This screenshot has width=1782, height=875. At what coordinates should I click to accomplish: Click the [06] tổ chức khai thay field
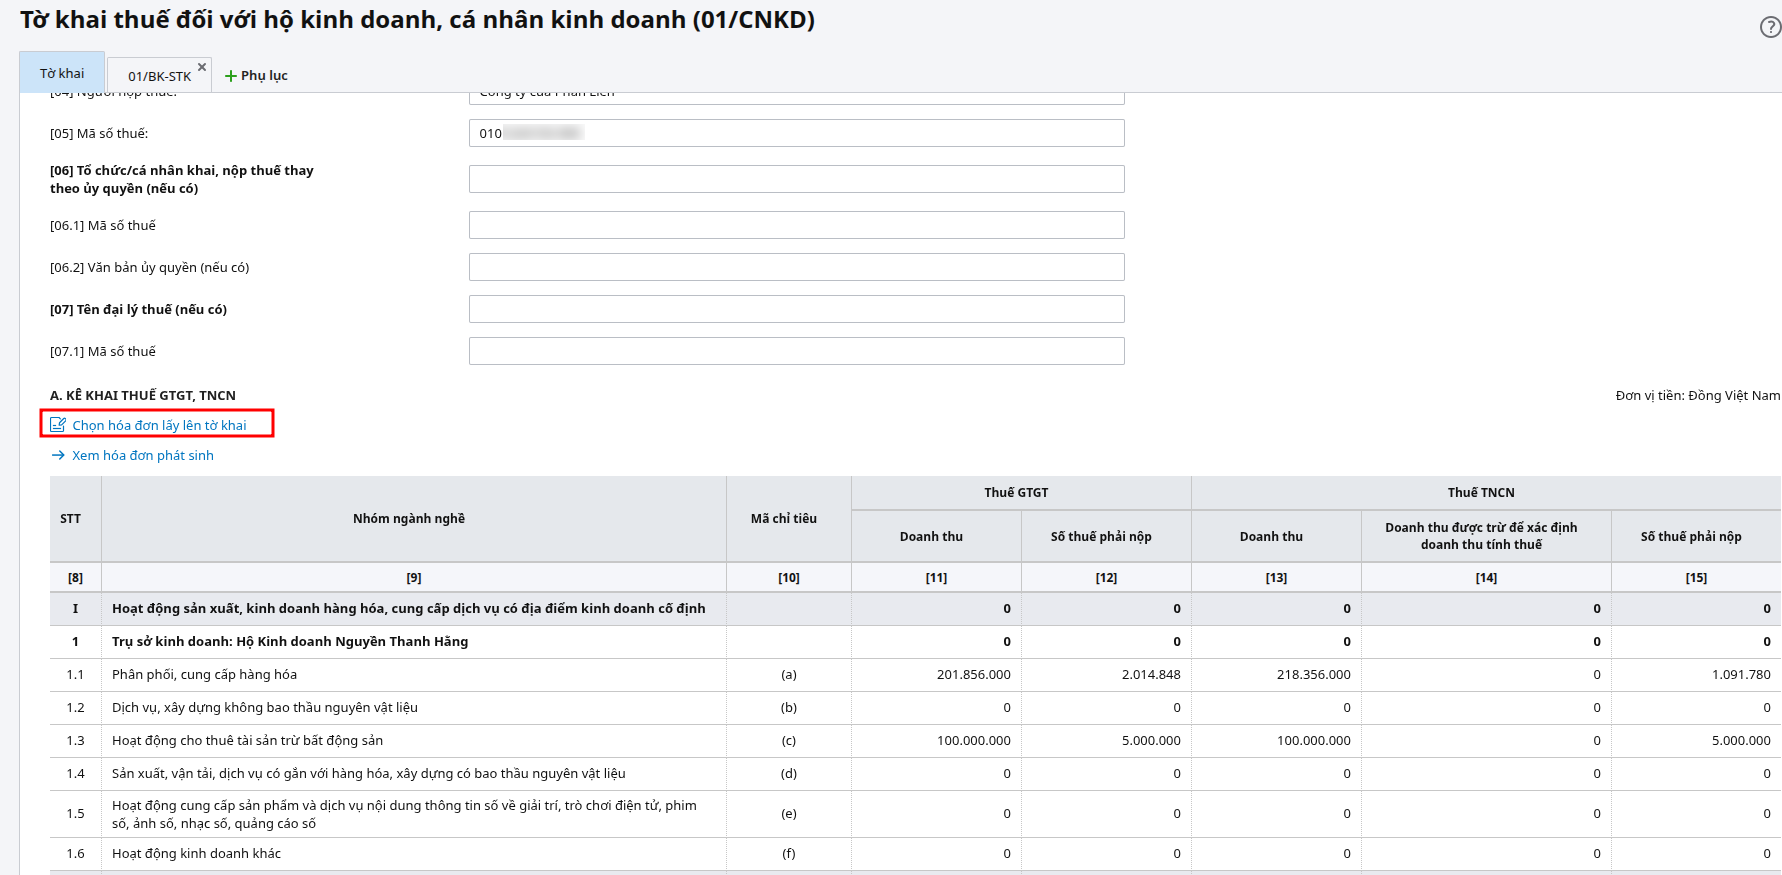(796, 179)
